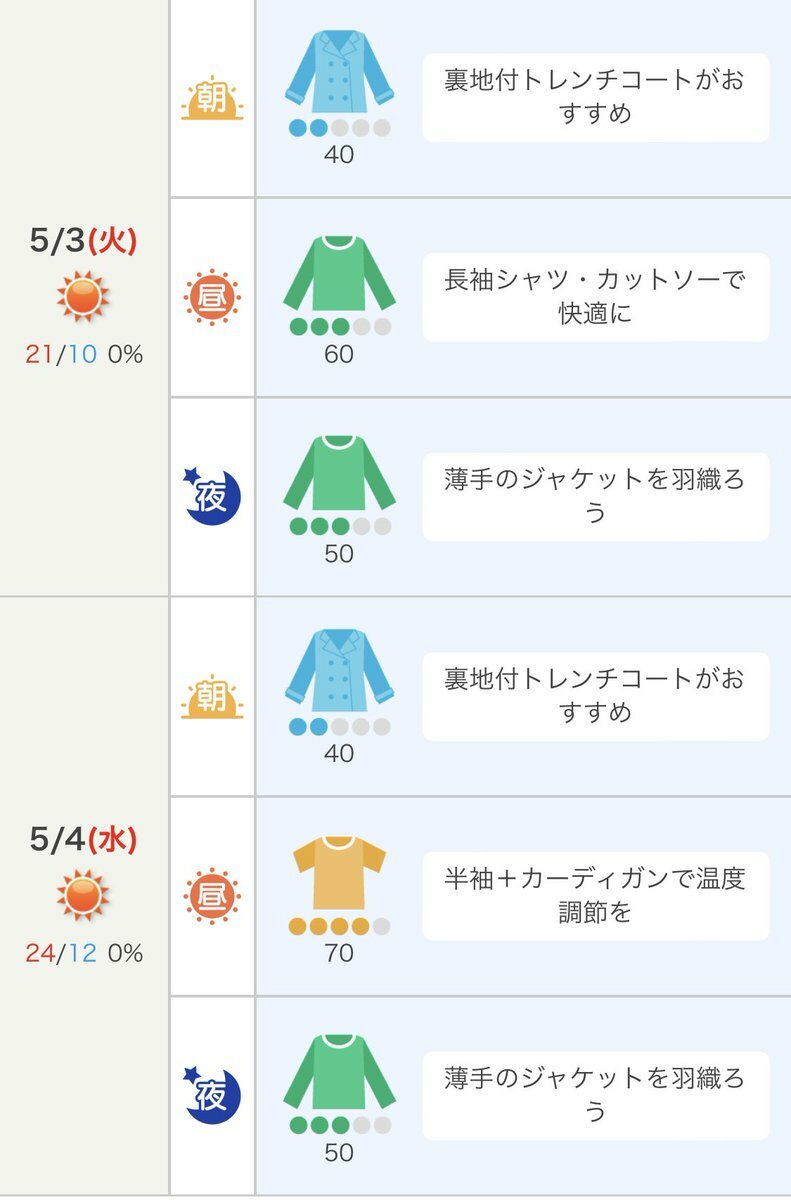Click the 5/4 night green long-sleeve shirt icon
Image resolution: width=791 pixels, height=1200 pixels.
click(339, 1072)
